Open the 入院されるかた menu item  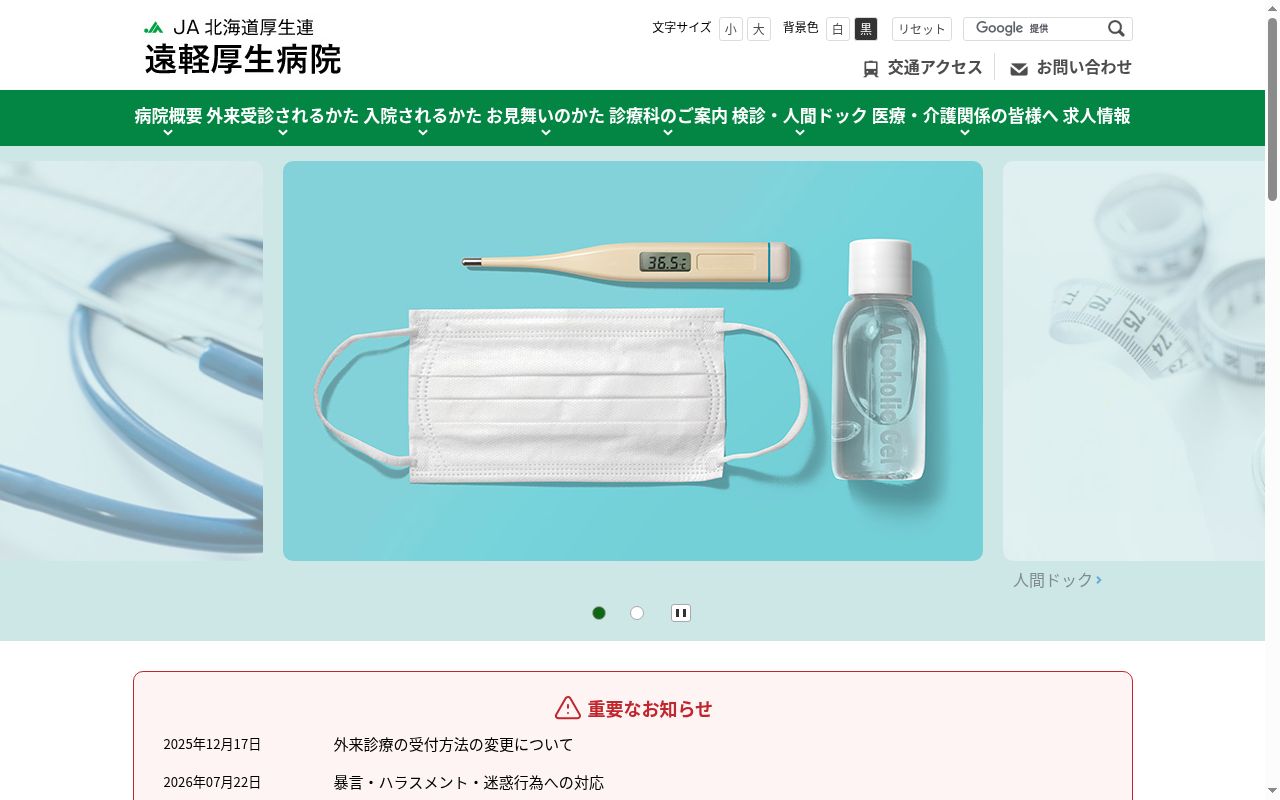(x=423, y=116)
